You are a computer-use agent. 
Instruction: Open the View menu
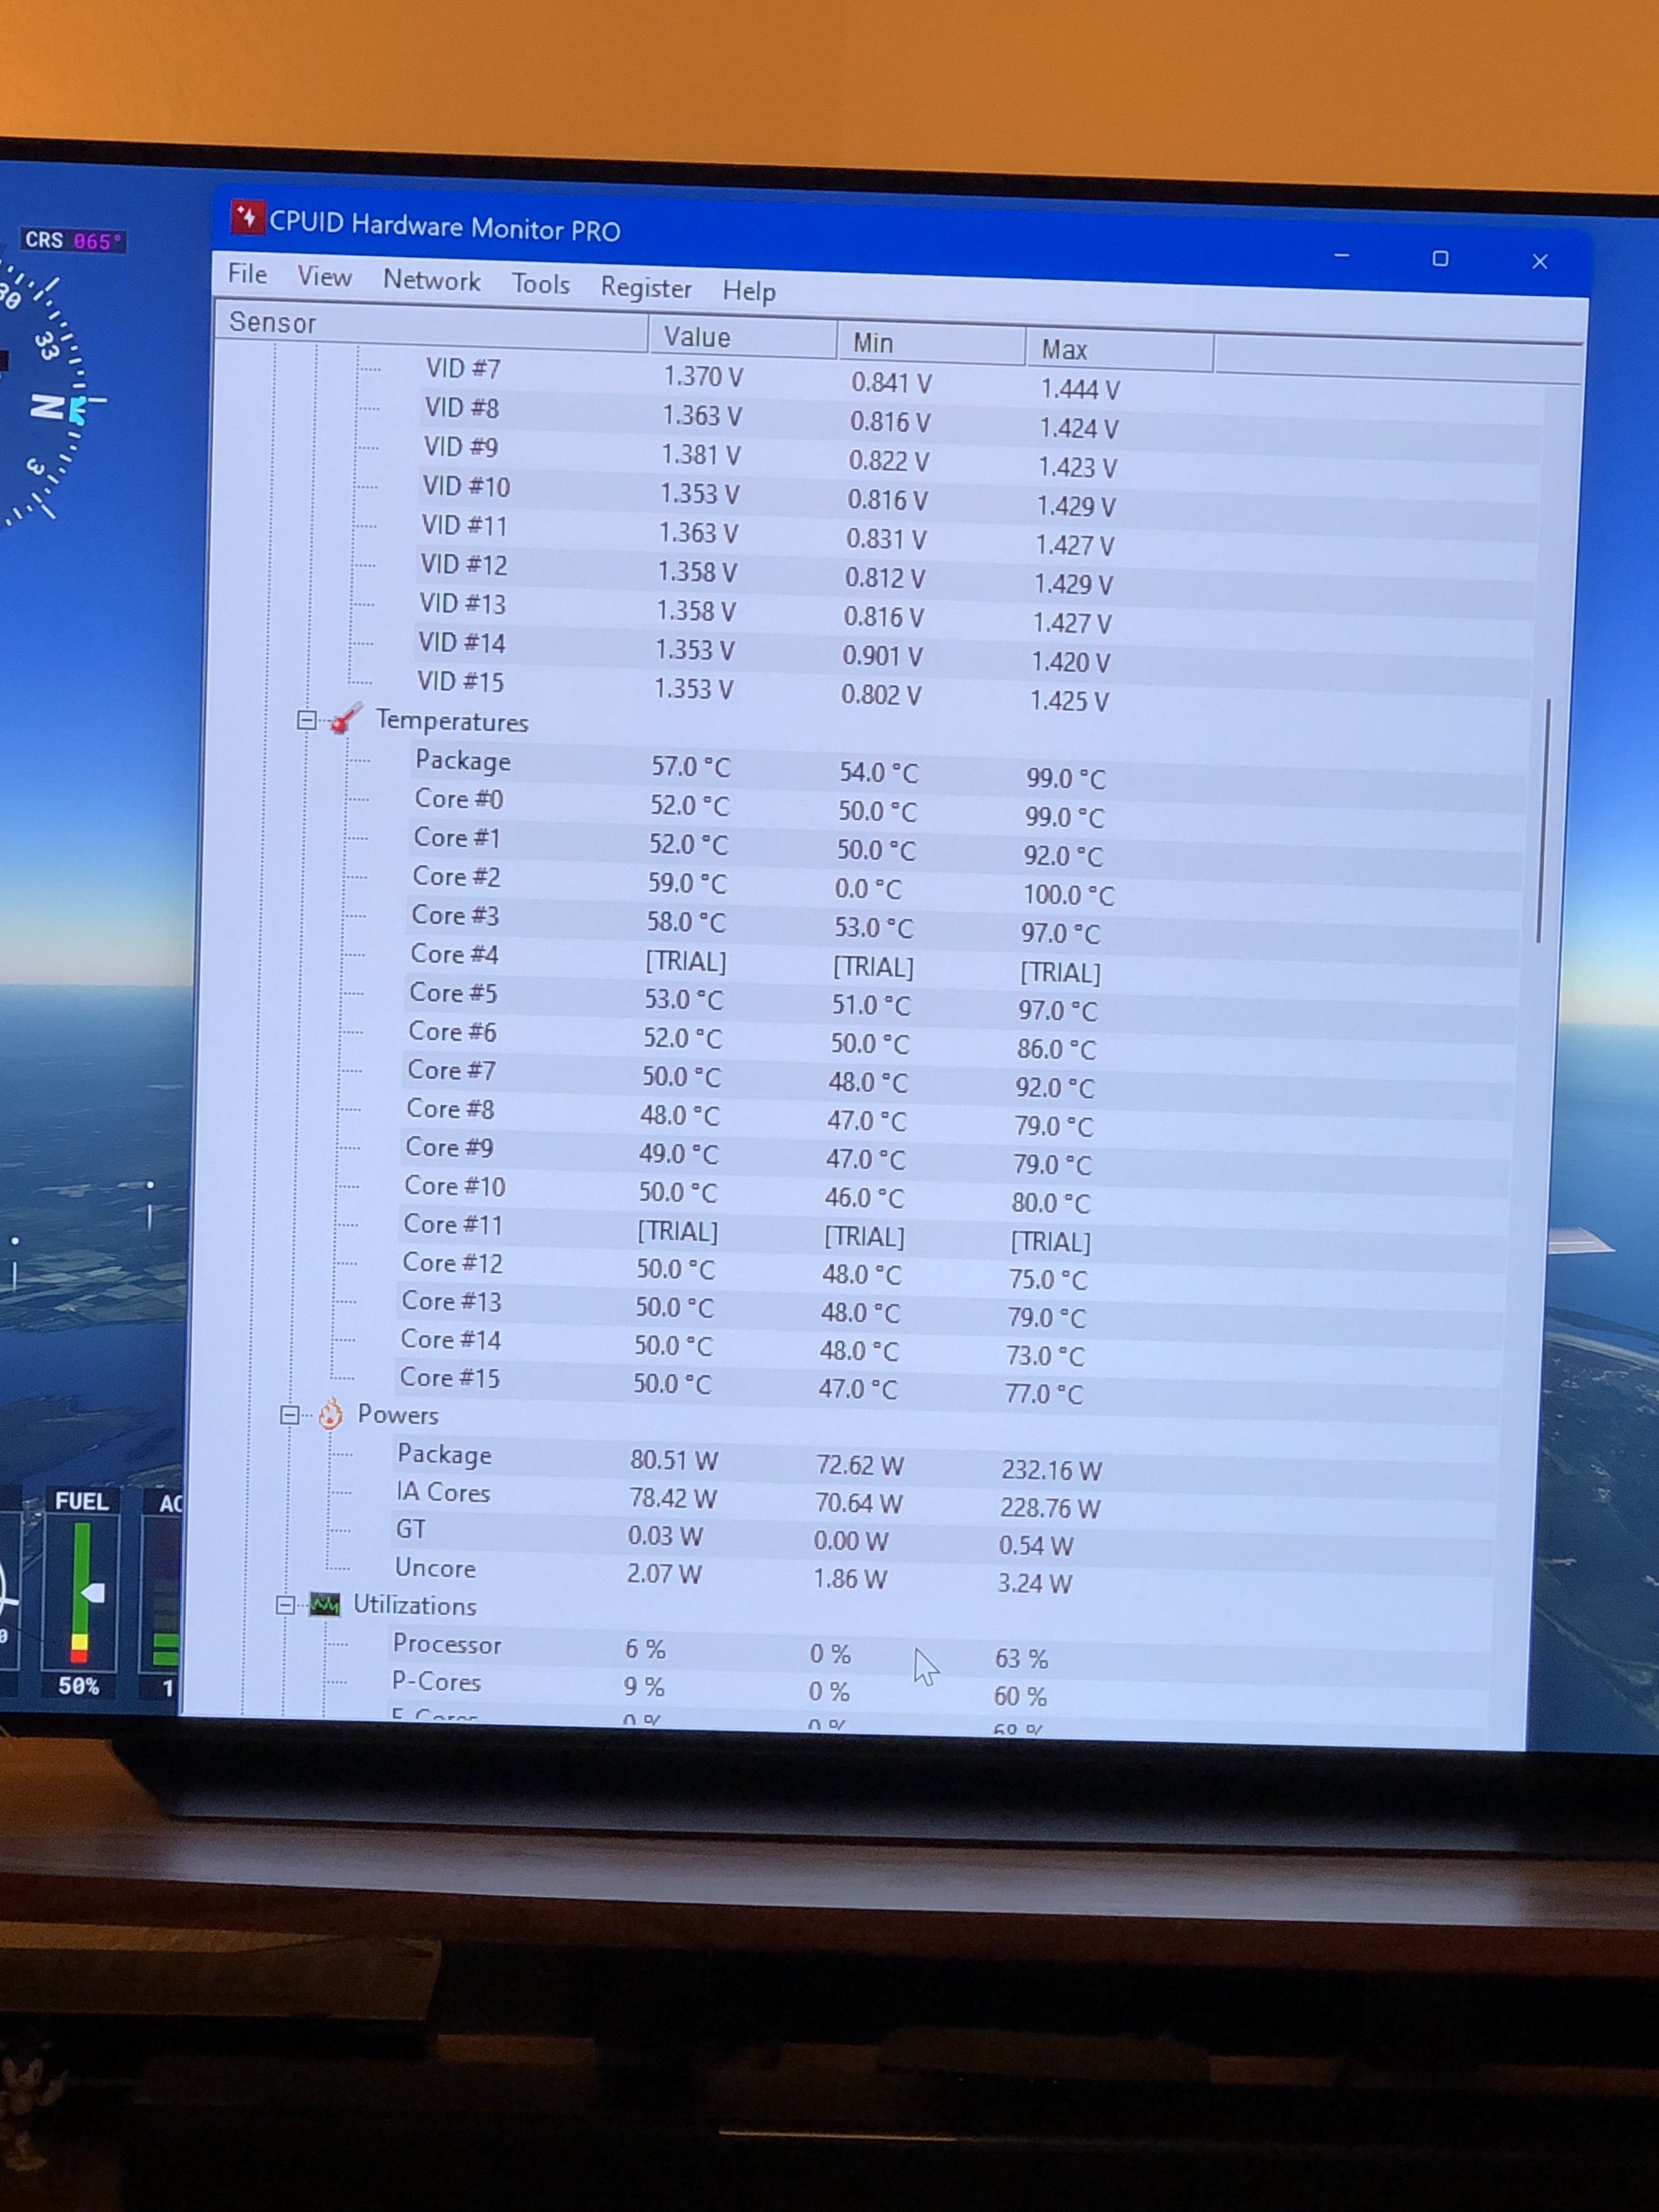click(x=324, y=277)
